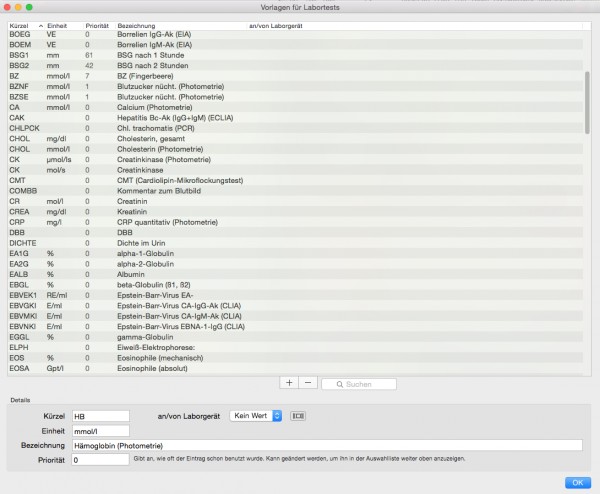Select row Calcium (Photometrie)

coord(295,108)
